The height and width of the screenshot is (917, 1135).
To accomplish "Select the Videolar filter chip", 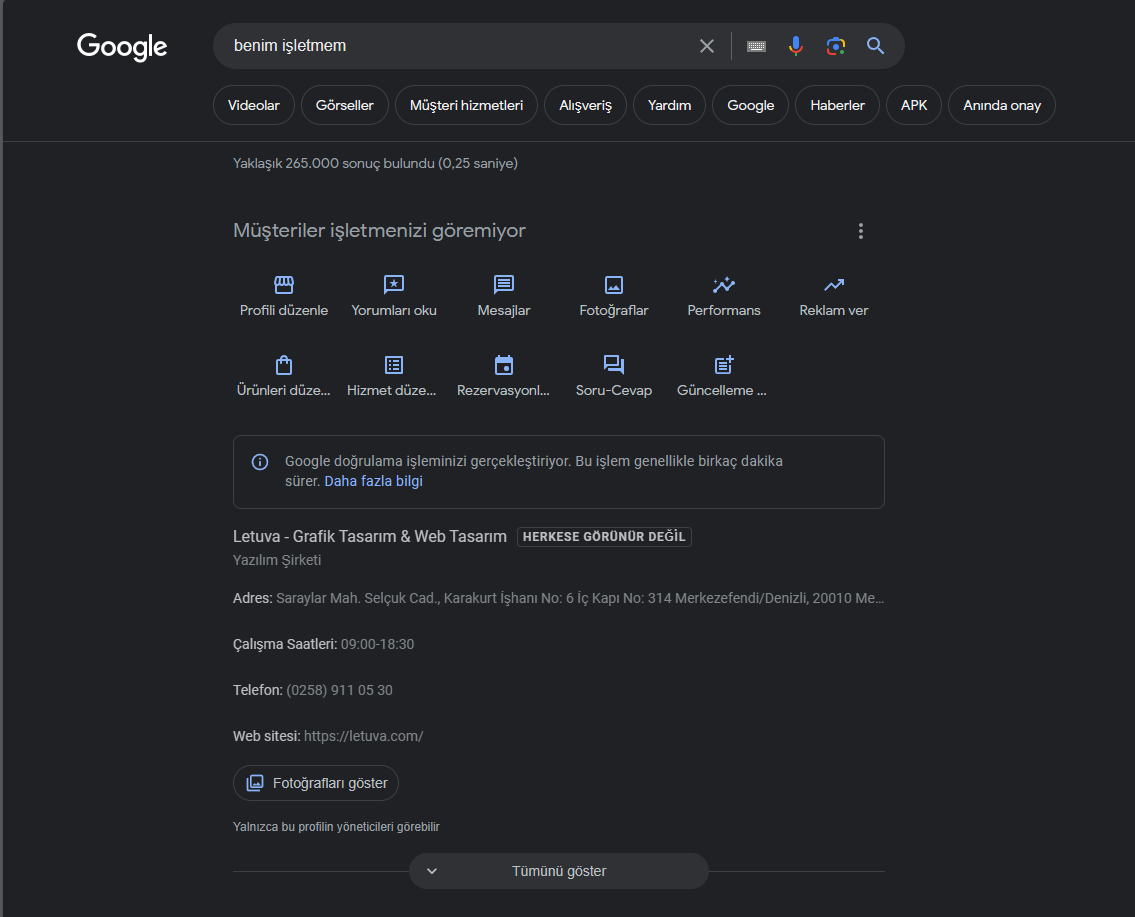I will coord(253,106).
